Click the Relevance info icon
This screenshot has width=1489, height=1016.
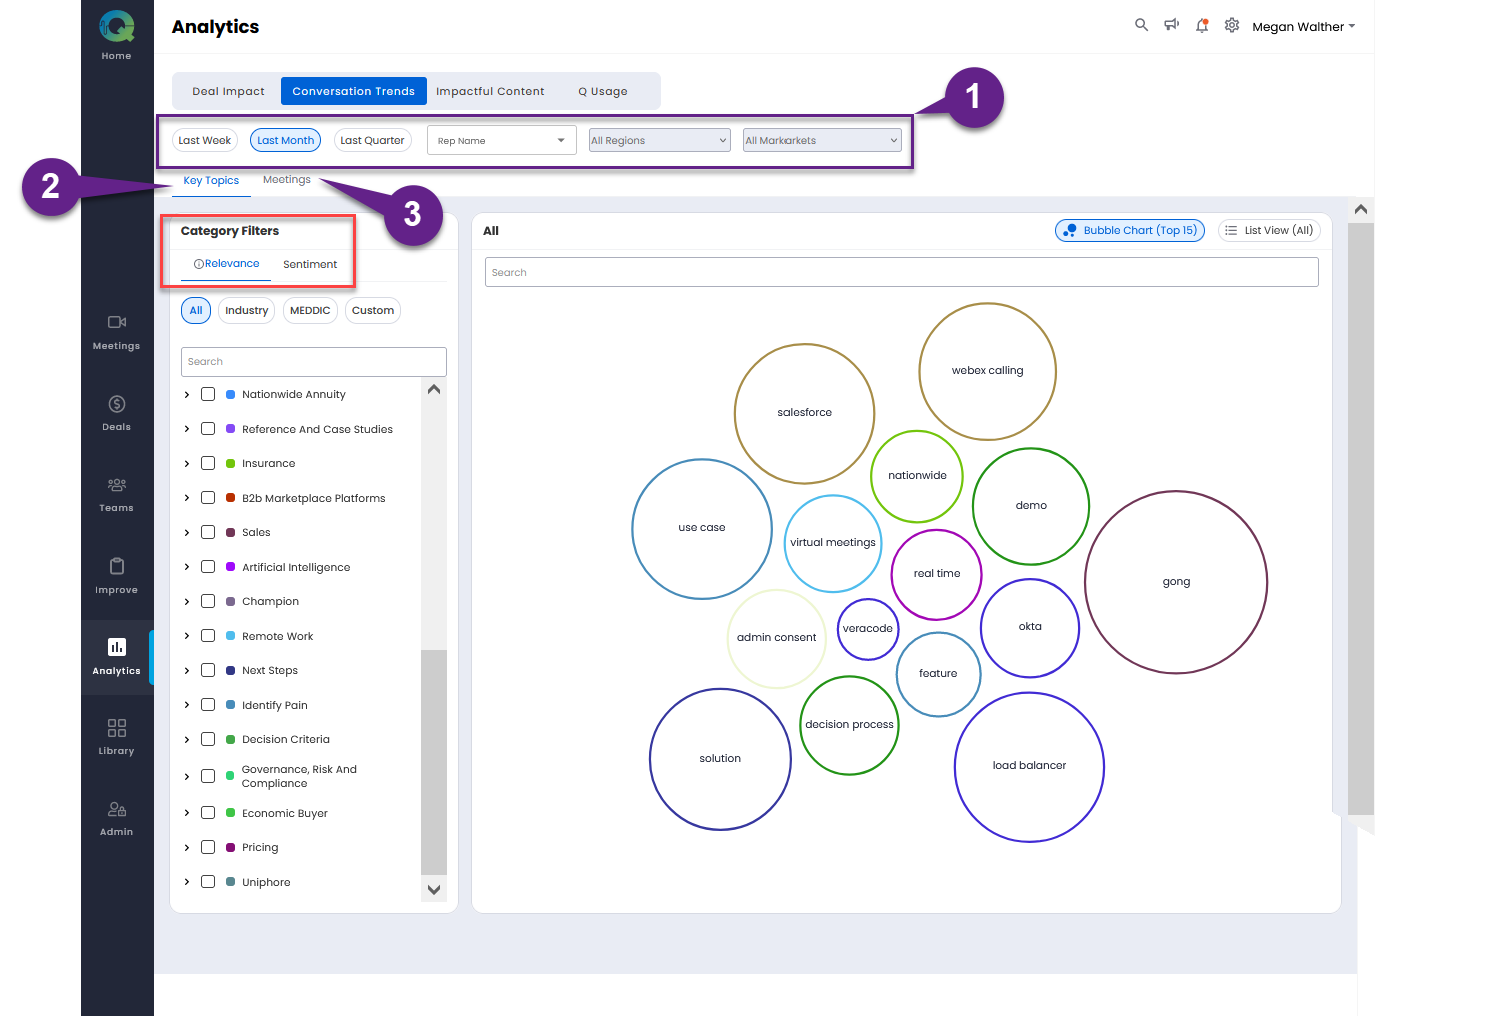(198, 264)
